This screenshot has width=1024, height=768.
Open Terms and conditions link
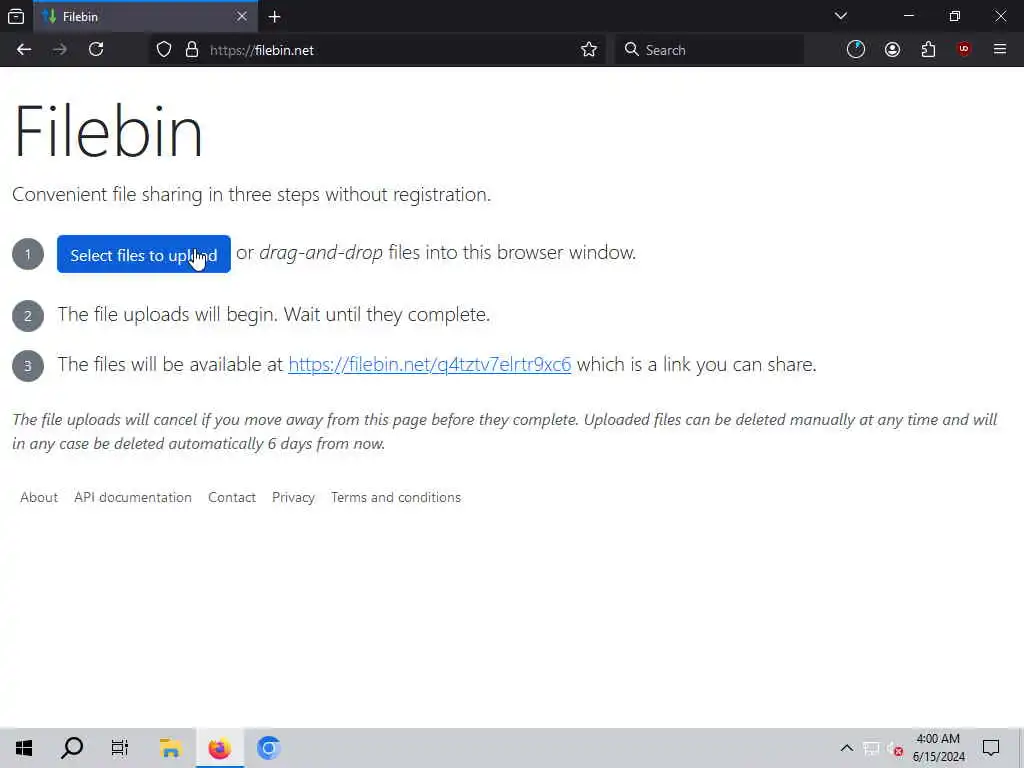tap(396, 498)
